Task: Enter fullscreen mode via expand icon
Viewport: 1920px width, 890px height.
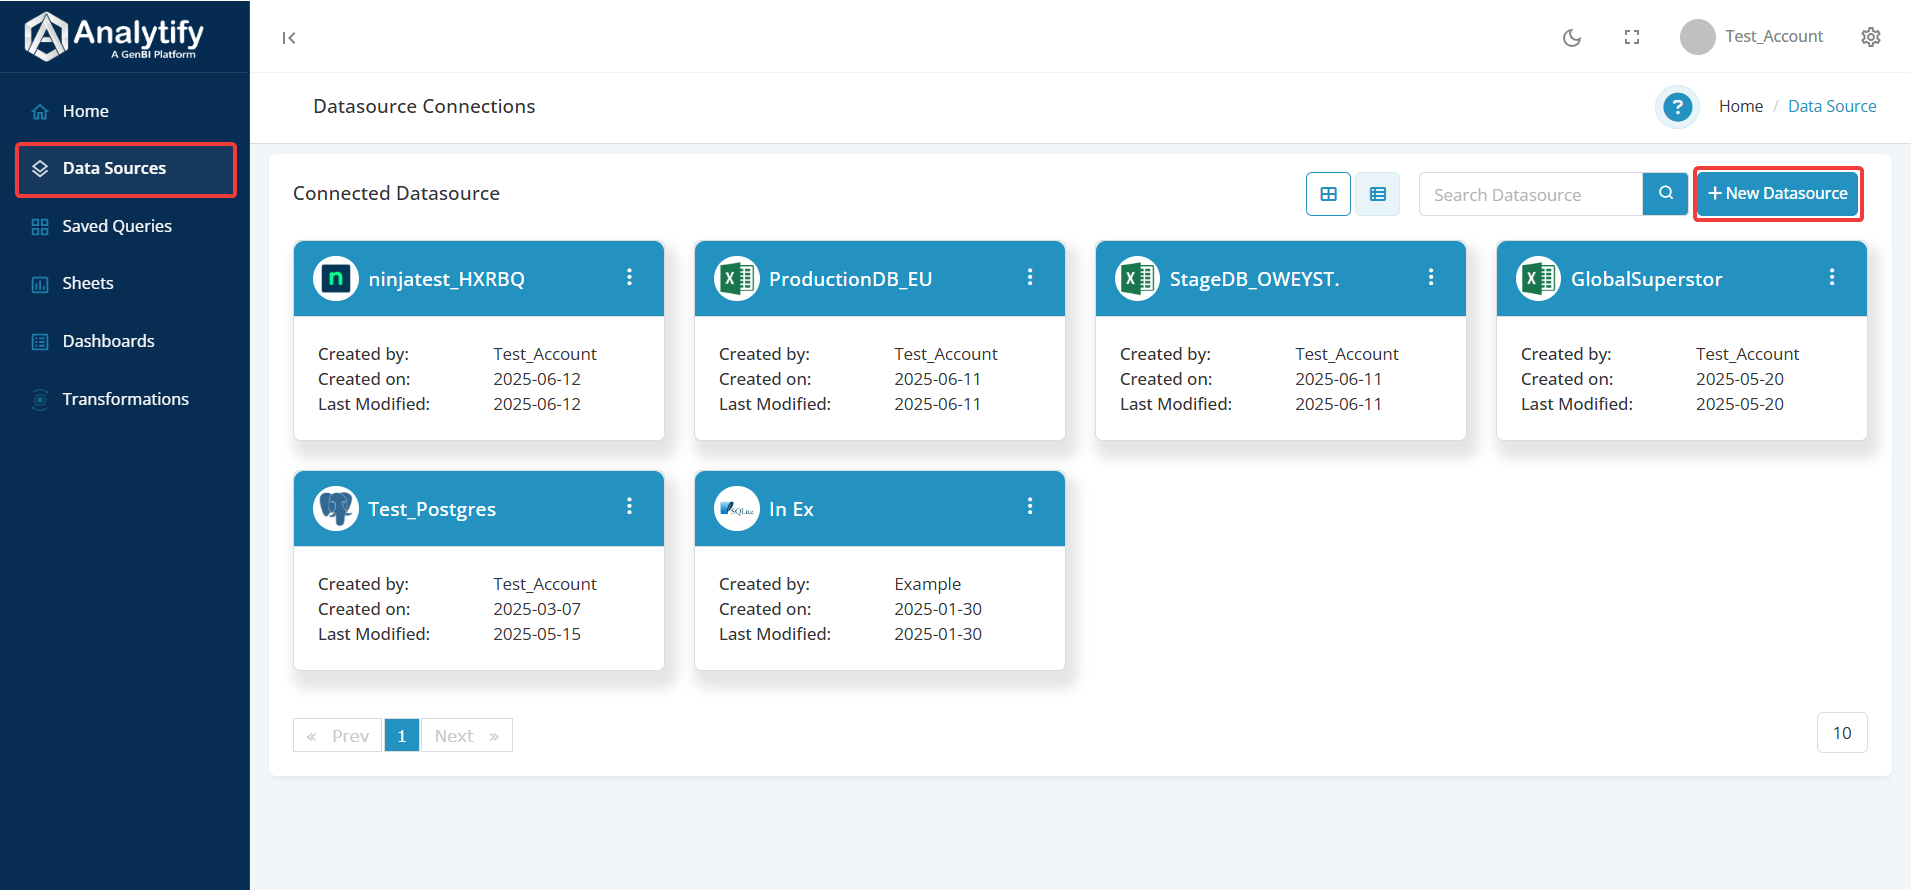Action: point(1632,37)
